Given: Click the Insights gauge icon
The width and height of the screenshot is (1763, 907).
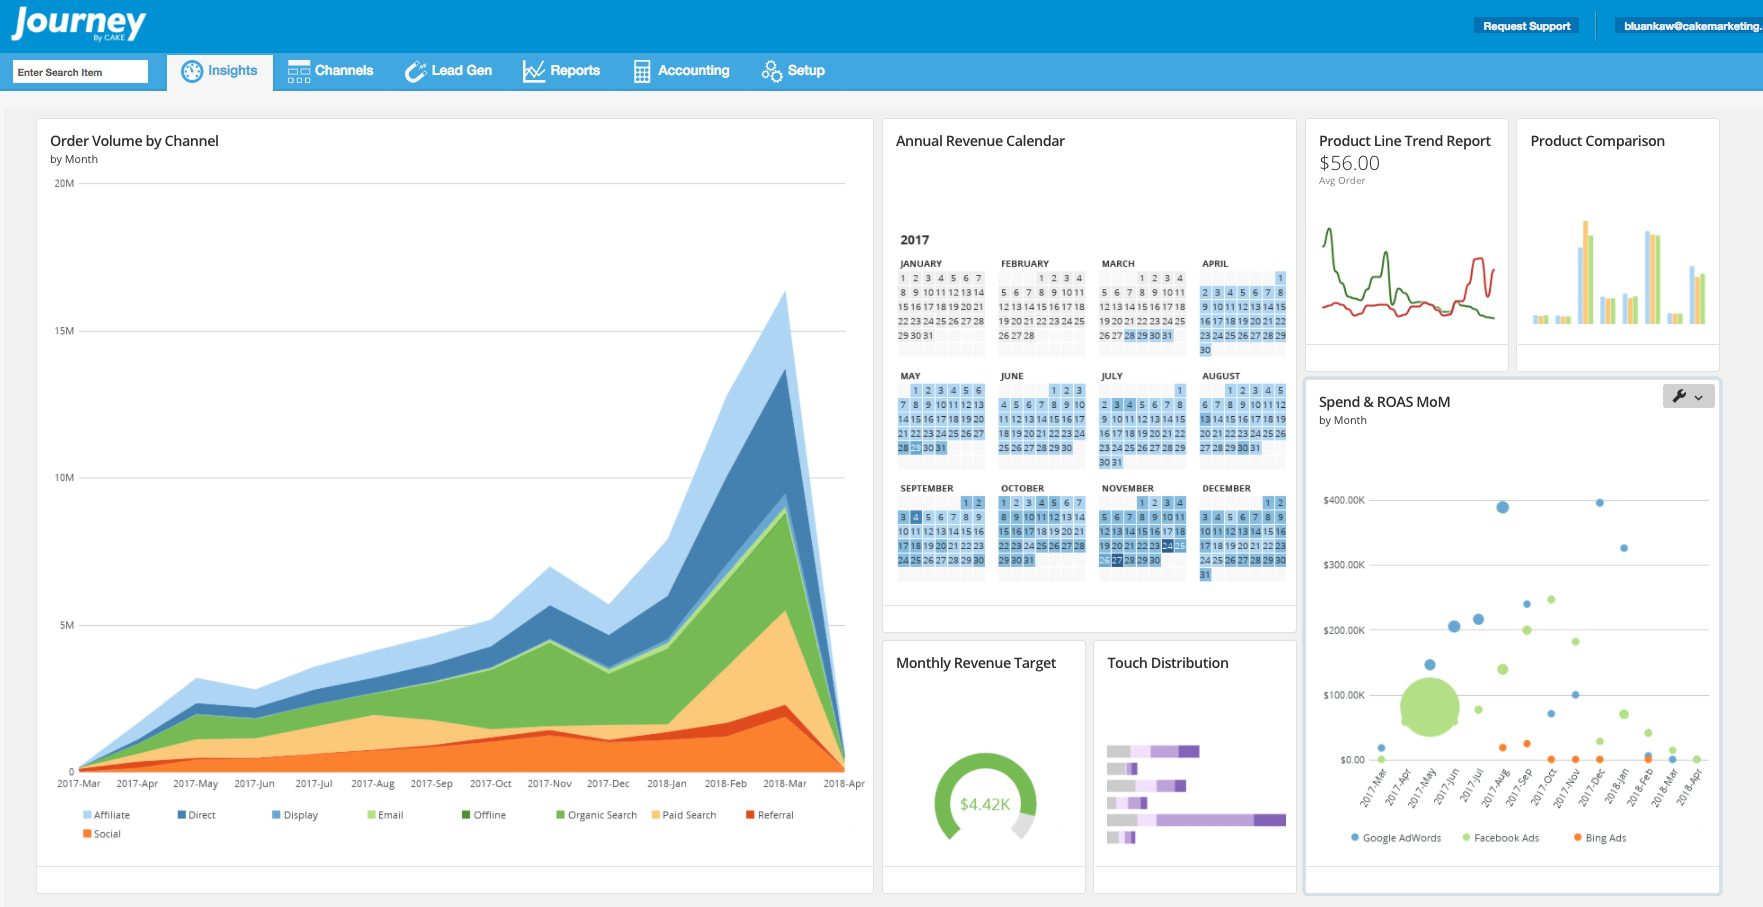Looking at the screenshot, I should (191, 71).
